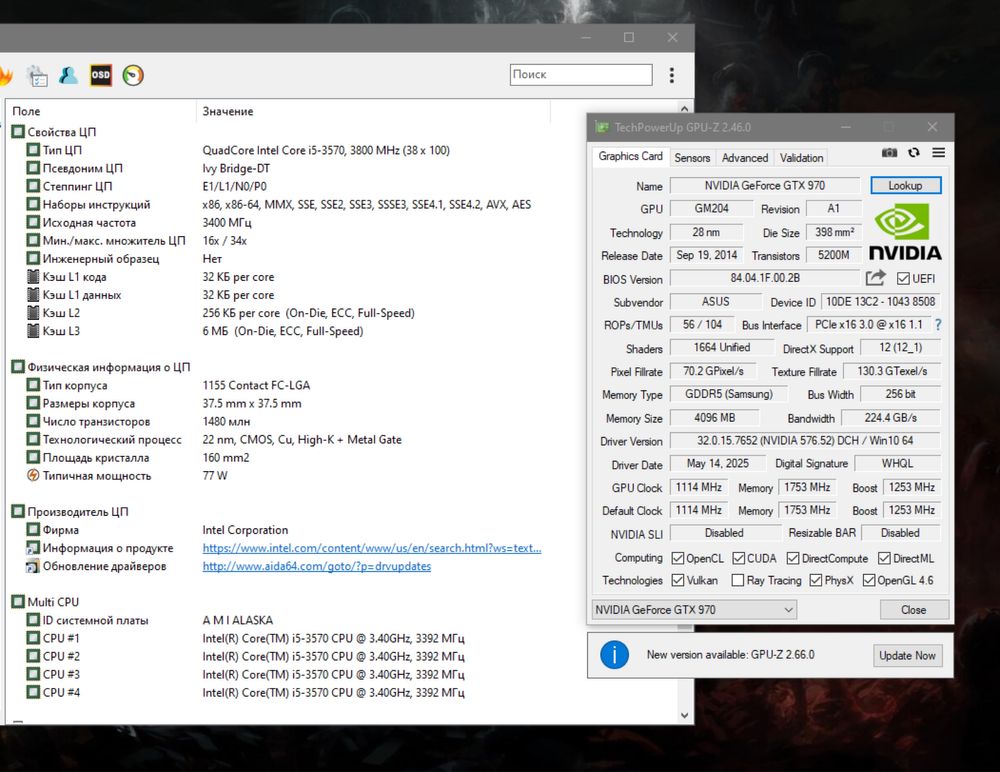Click the green gauge benchmark icon in AIDA64 toolbar

point(133,75)
